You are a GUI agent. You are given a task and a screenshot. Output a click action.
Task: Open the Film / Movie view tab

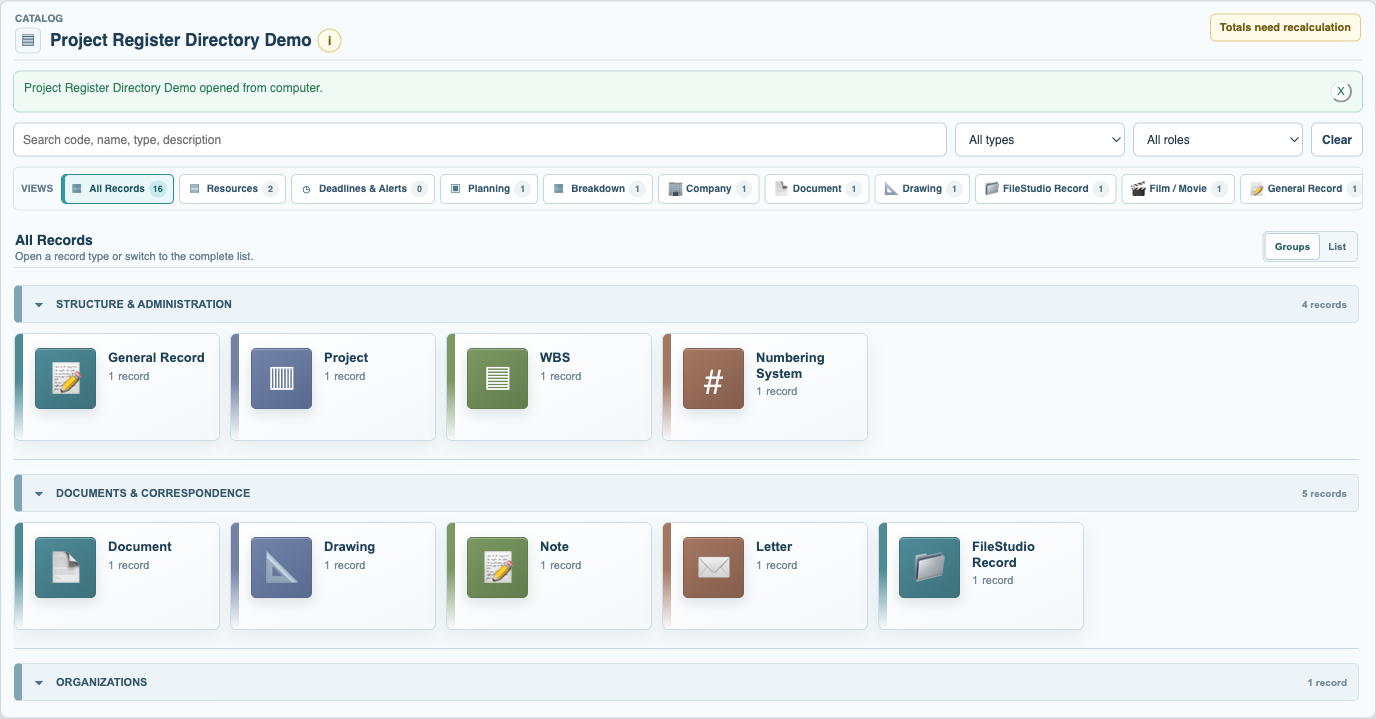[1178, 189]
